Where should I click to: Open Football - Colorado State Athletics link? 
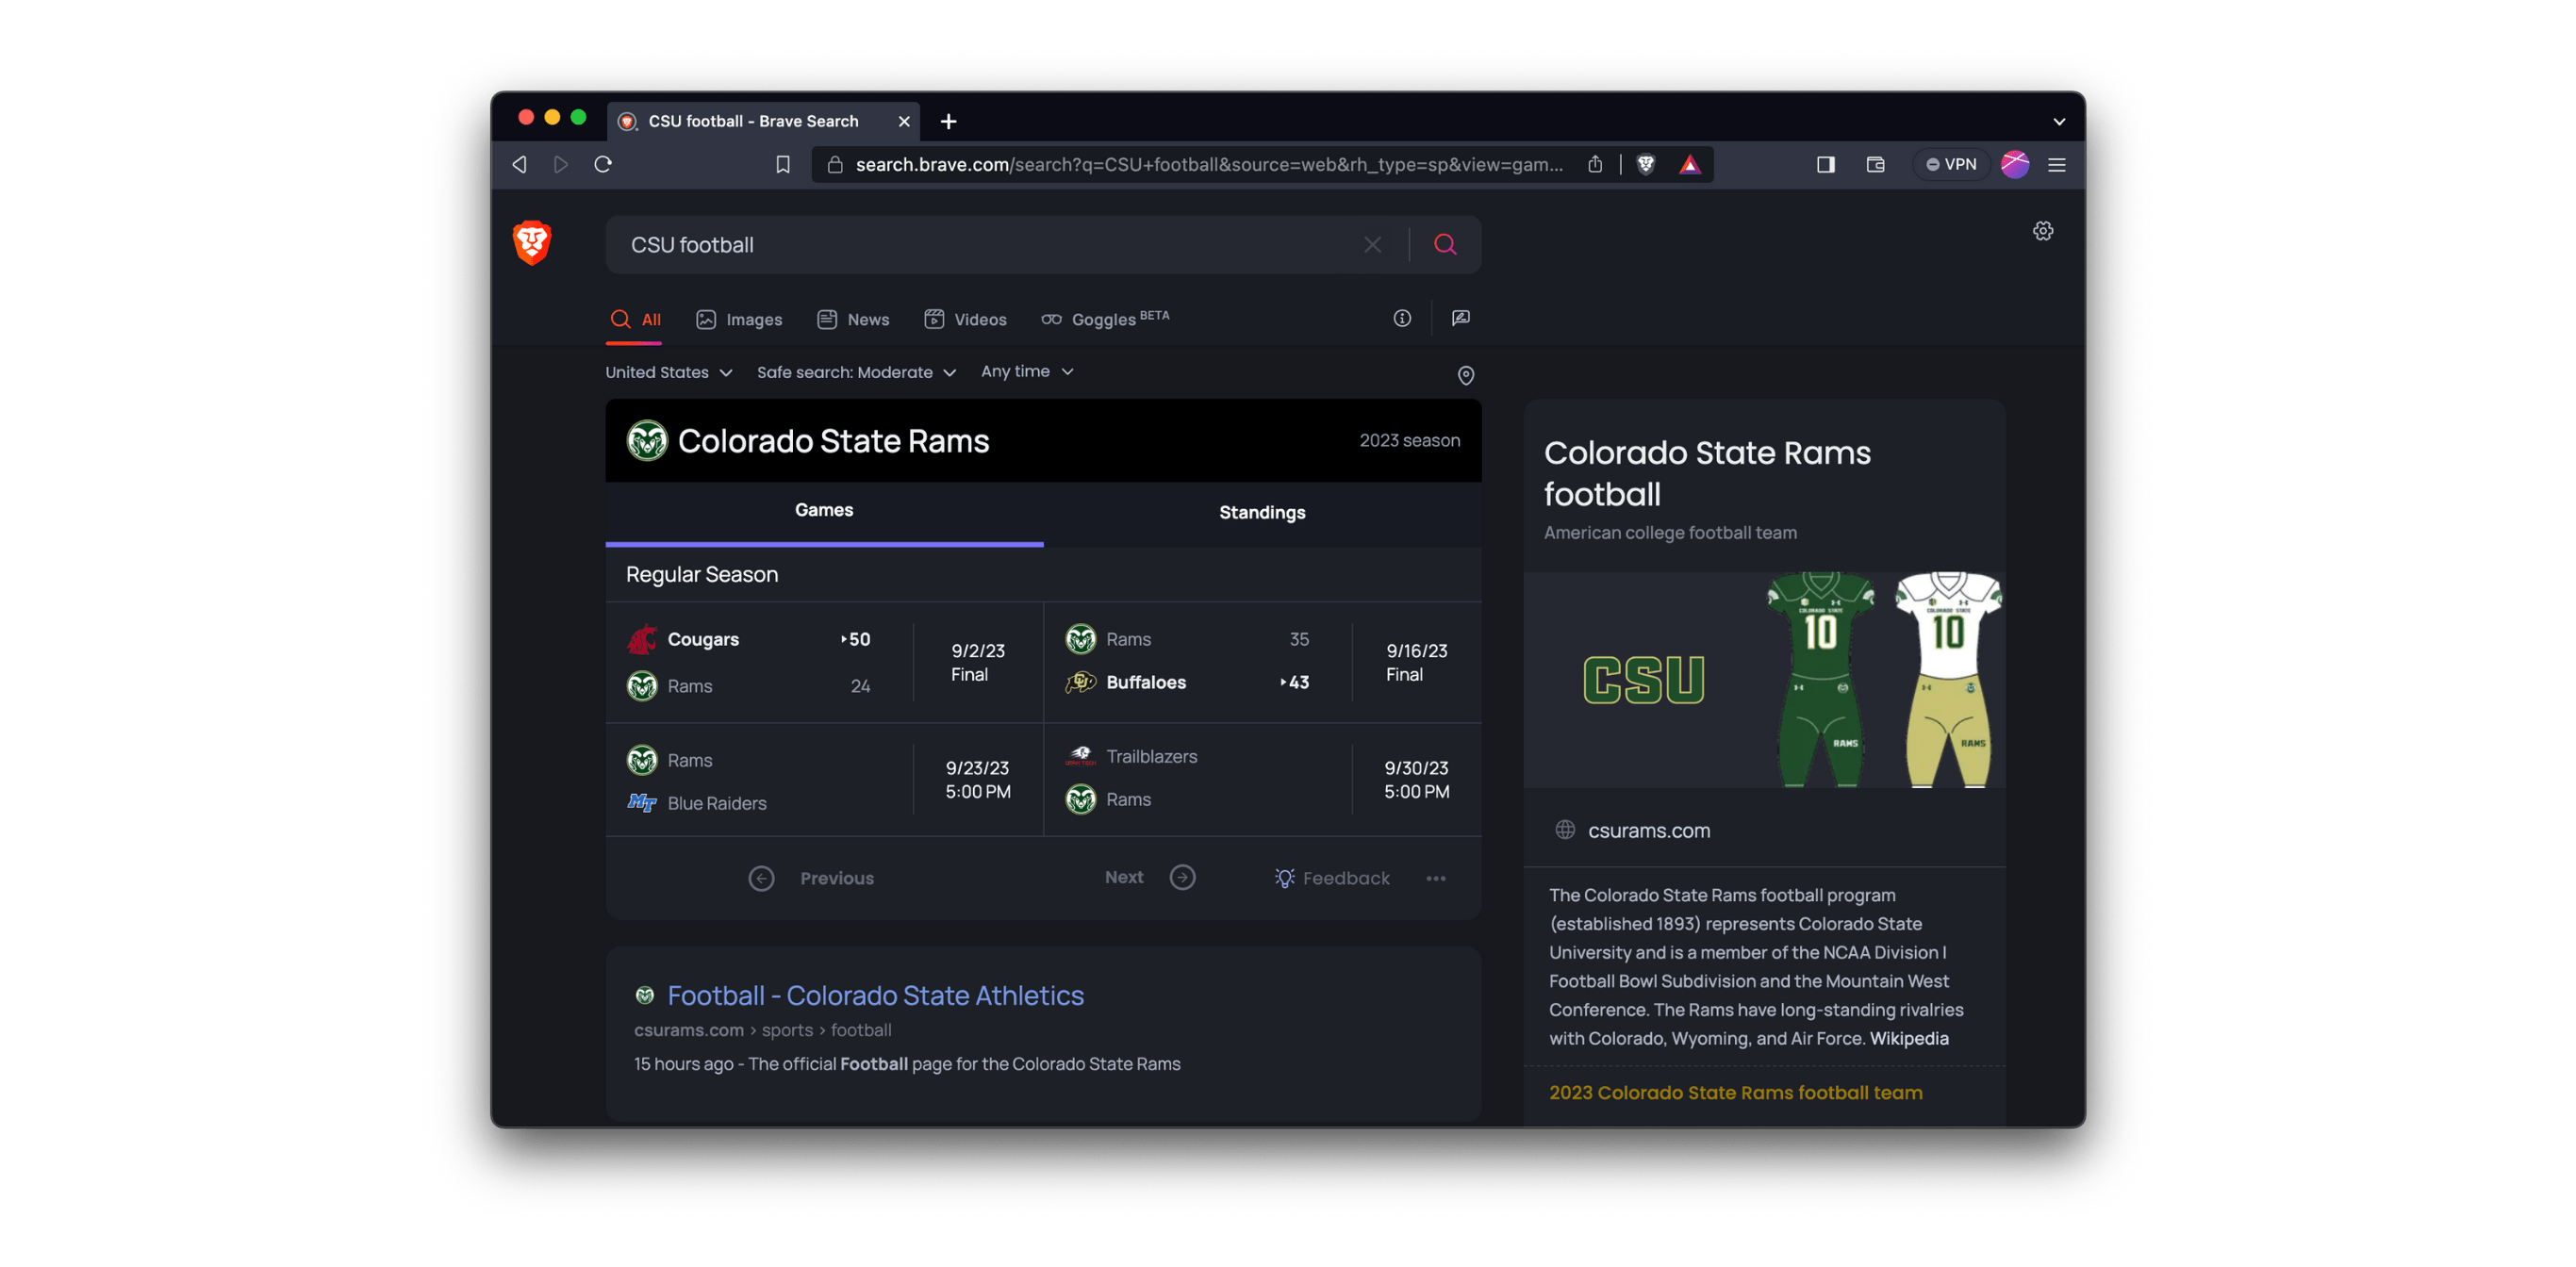875,995
